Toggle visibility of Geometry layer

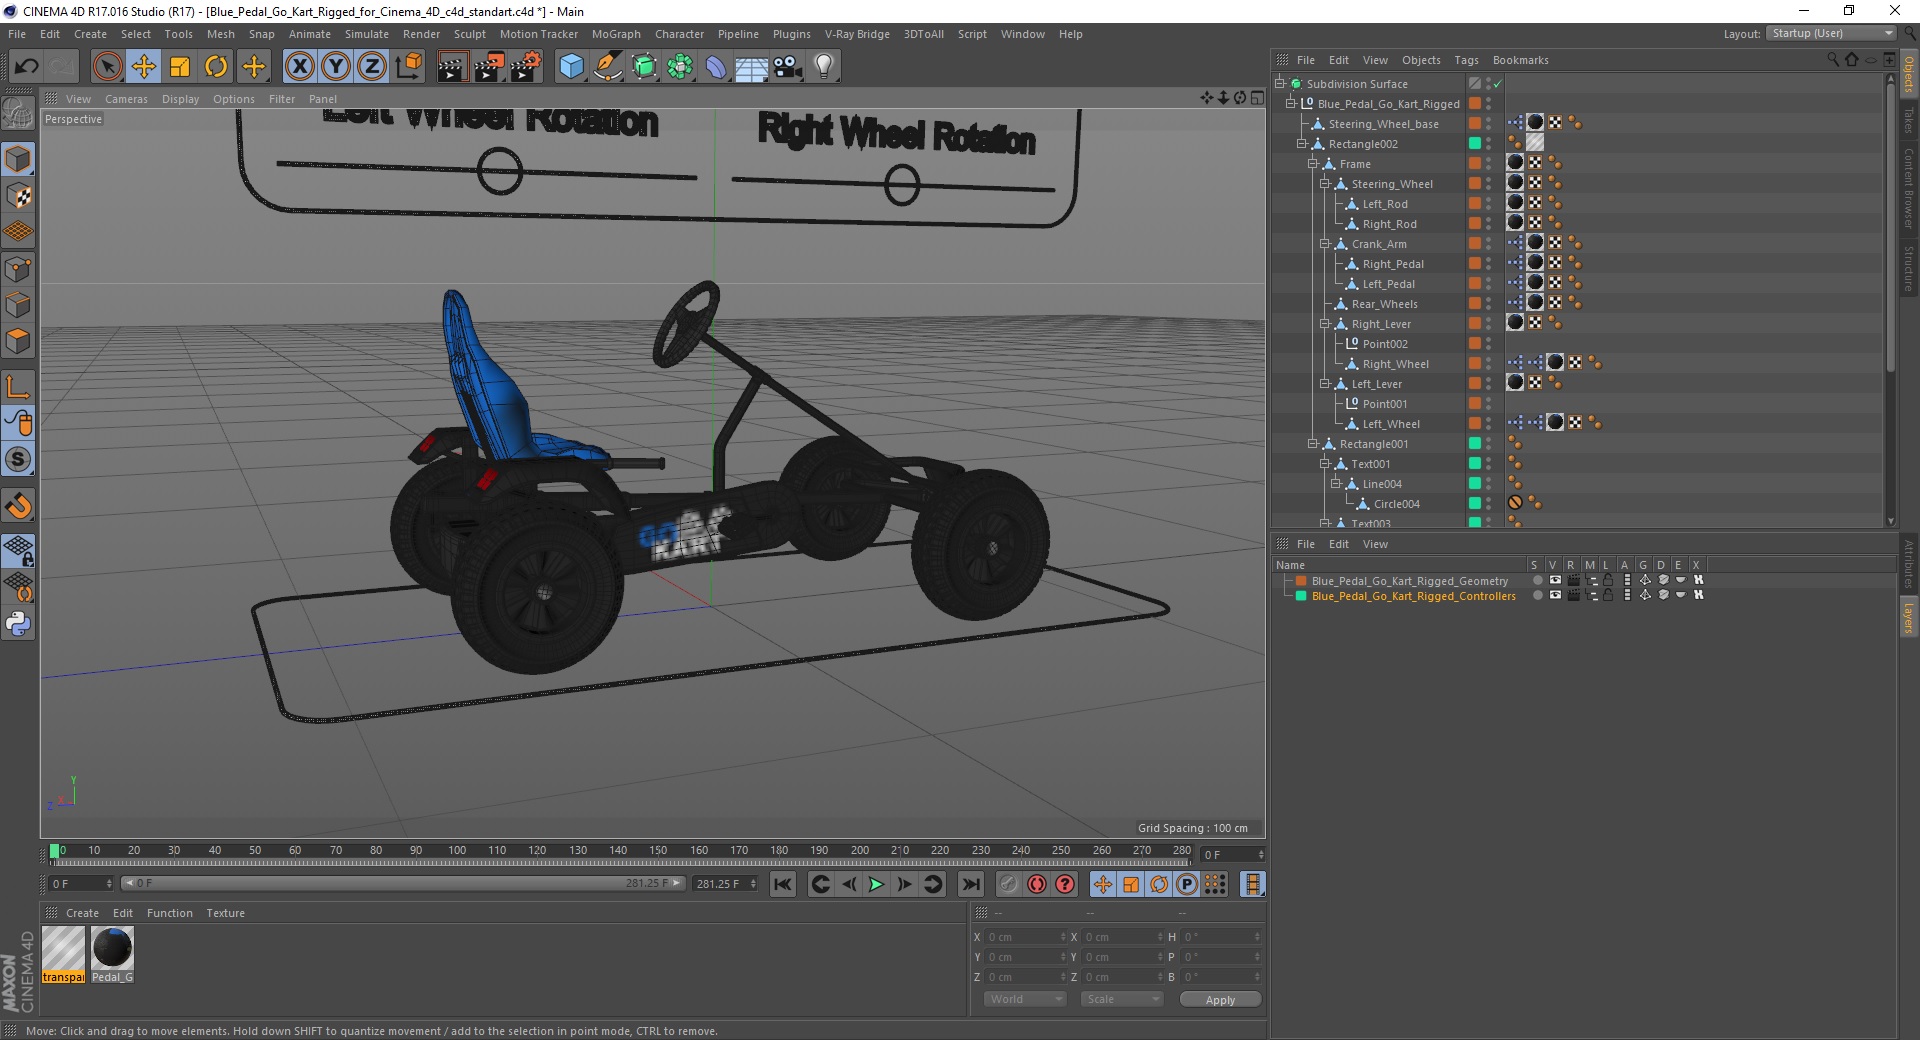(1555, 580)
